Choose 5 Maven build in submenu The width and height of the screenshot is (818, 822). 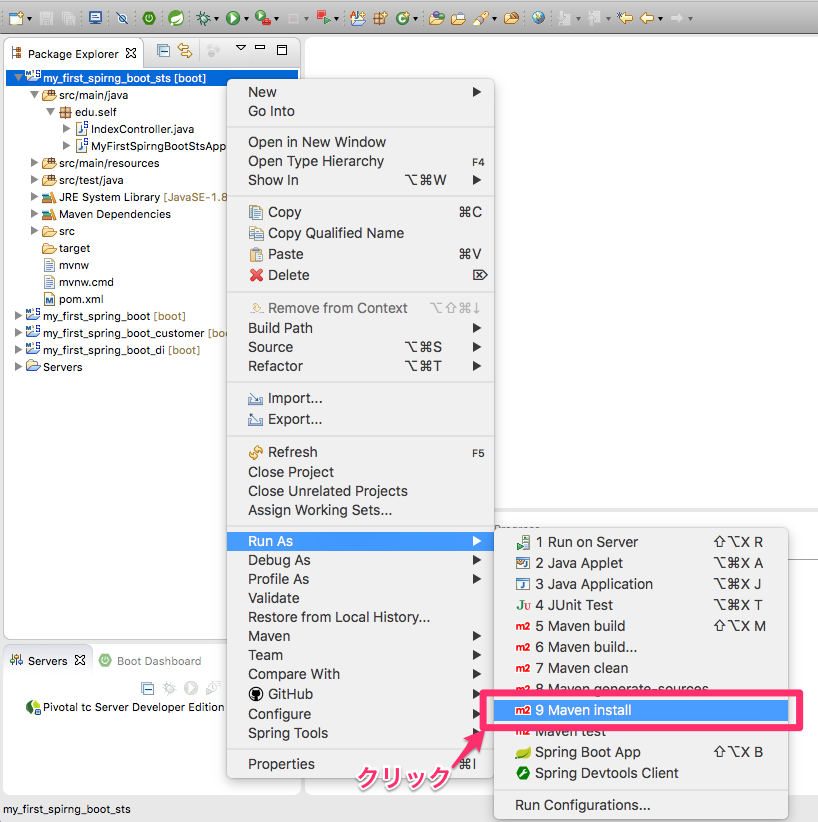click(641, 626)
